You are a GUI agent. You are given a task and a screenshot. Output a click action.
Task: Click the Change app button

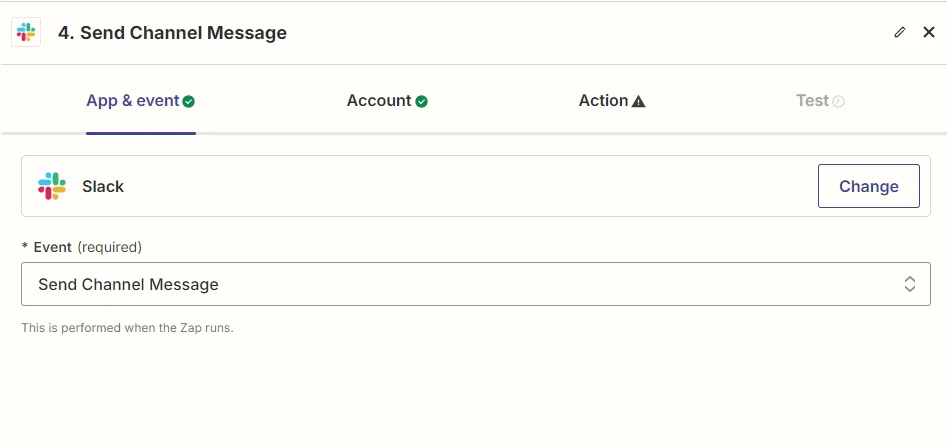868,186
